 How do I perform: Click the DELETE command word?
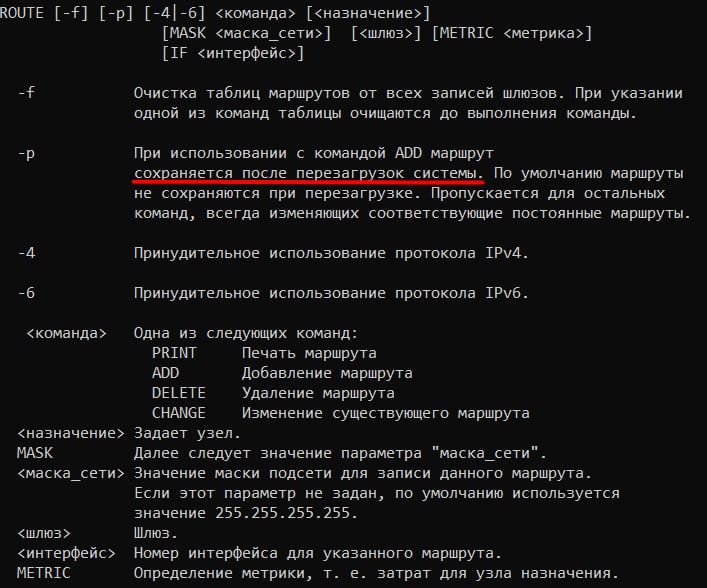(179, 393)
